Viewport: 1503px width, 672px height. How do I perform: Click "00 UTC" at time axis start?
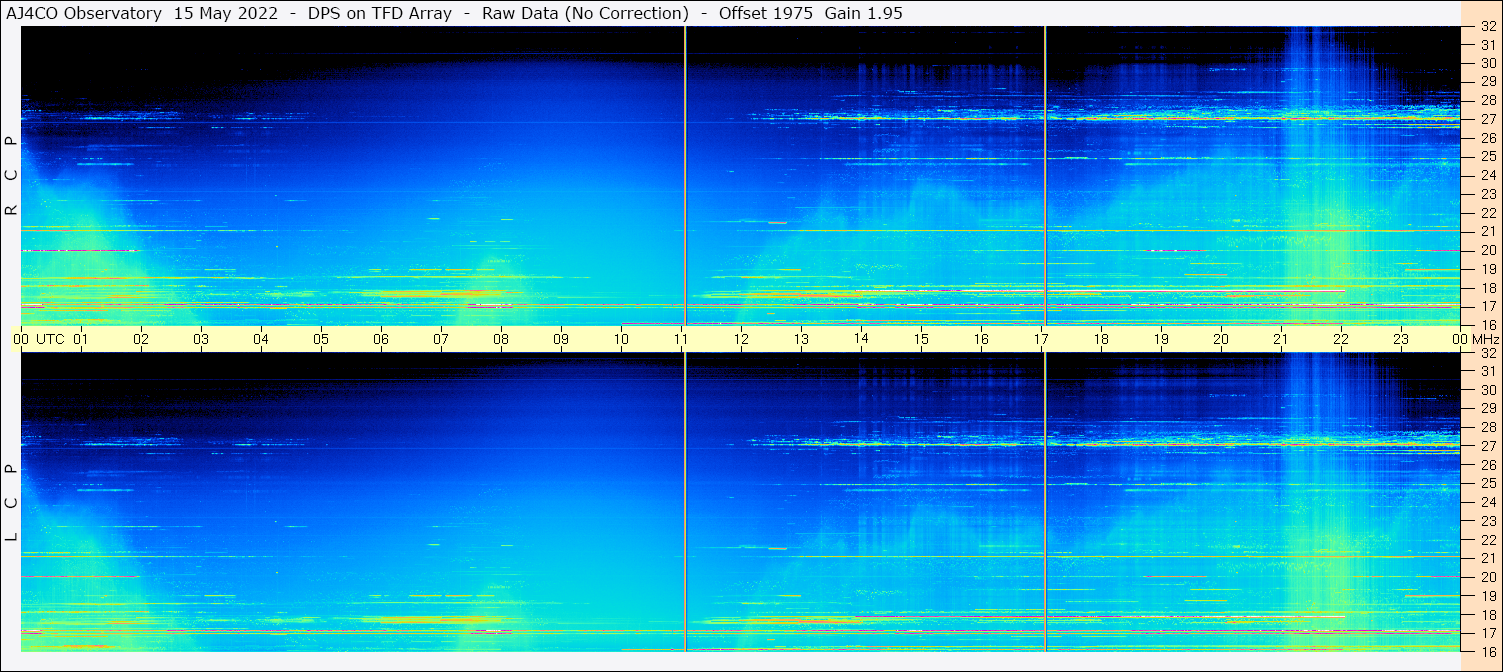click(38, 339)
